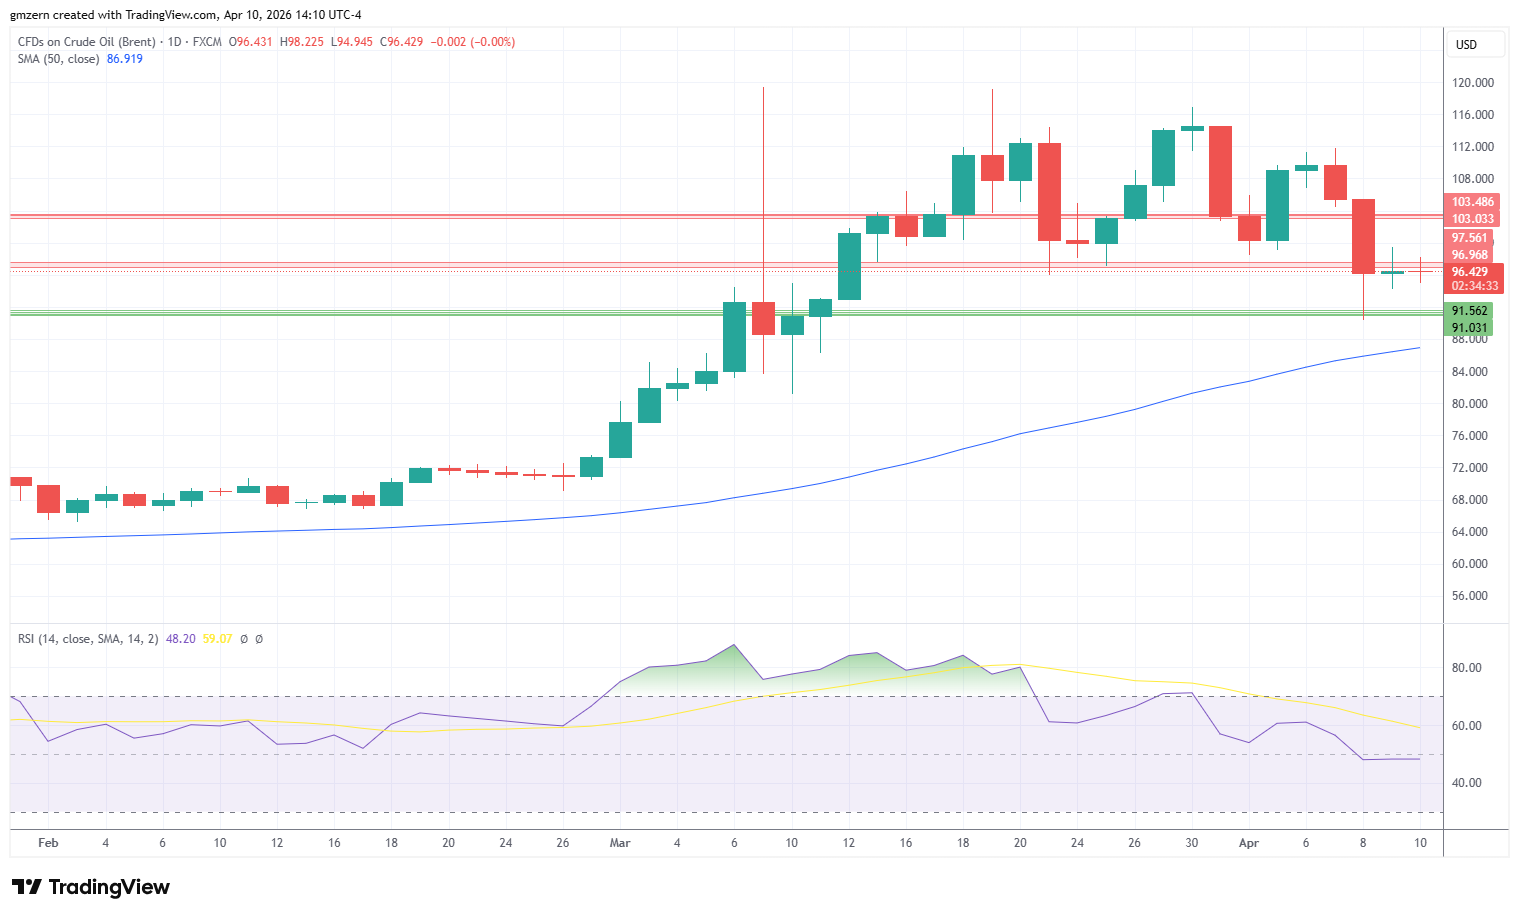This screenshot has height=917, width=1519.
Task: Click the chart title "CFDs on Crude Oil (Brent)"
Action: tap(87, 42)
